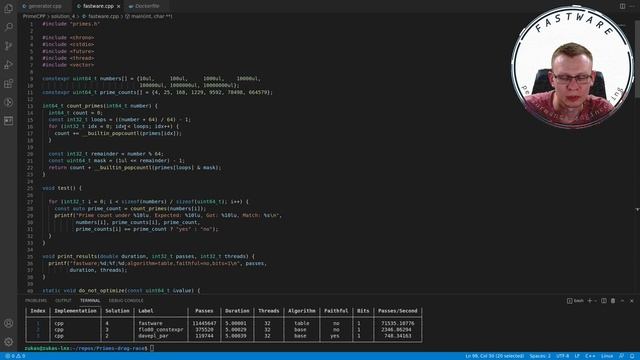Open notifications bell in status bar
The width and height of the screenshot is (640, 360).
[632, 356]
